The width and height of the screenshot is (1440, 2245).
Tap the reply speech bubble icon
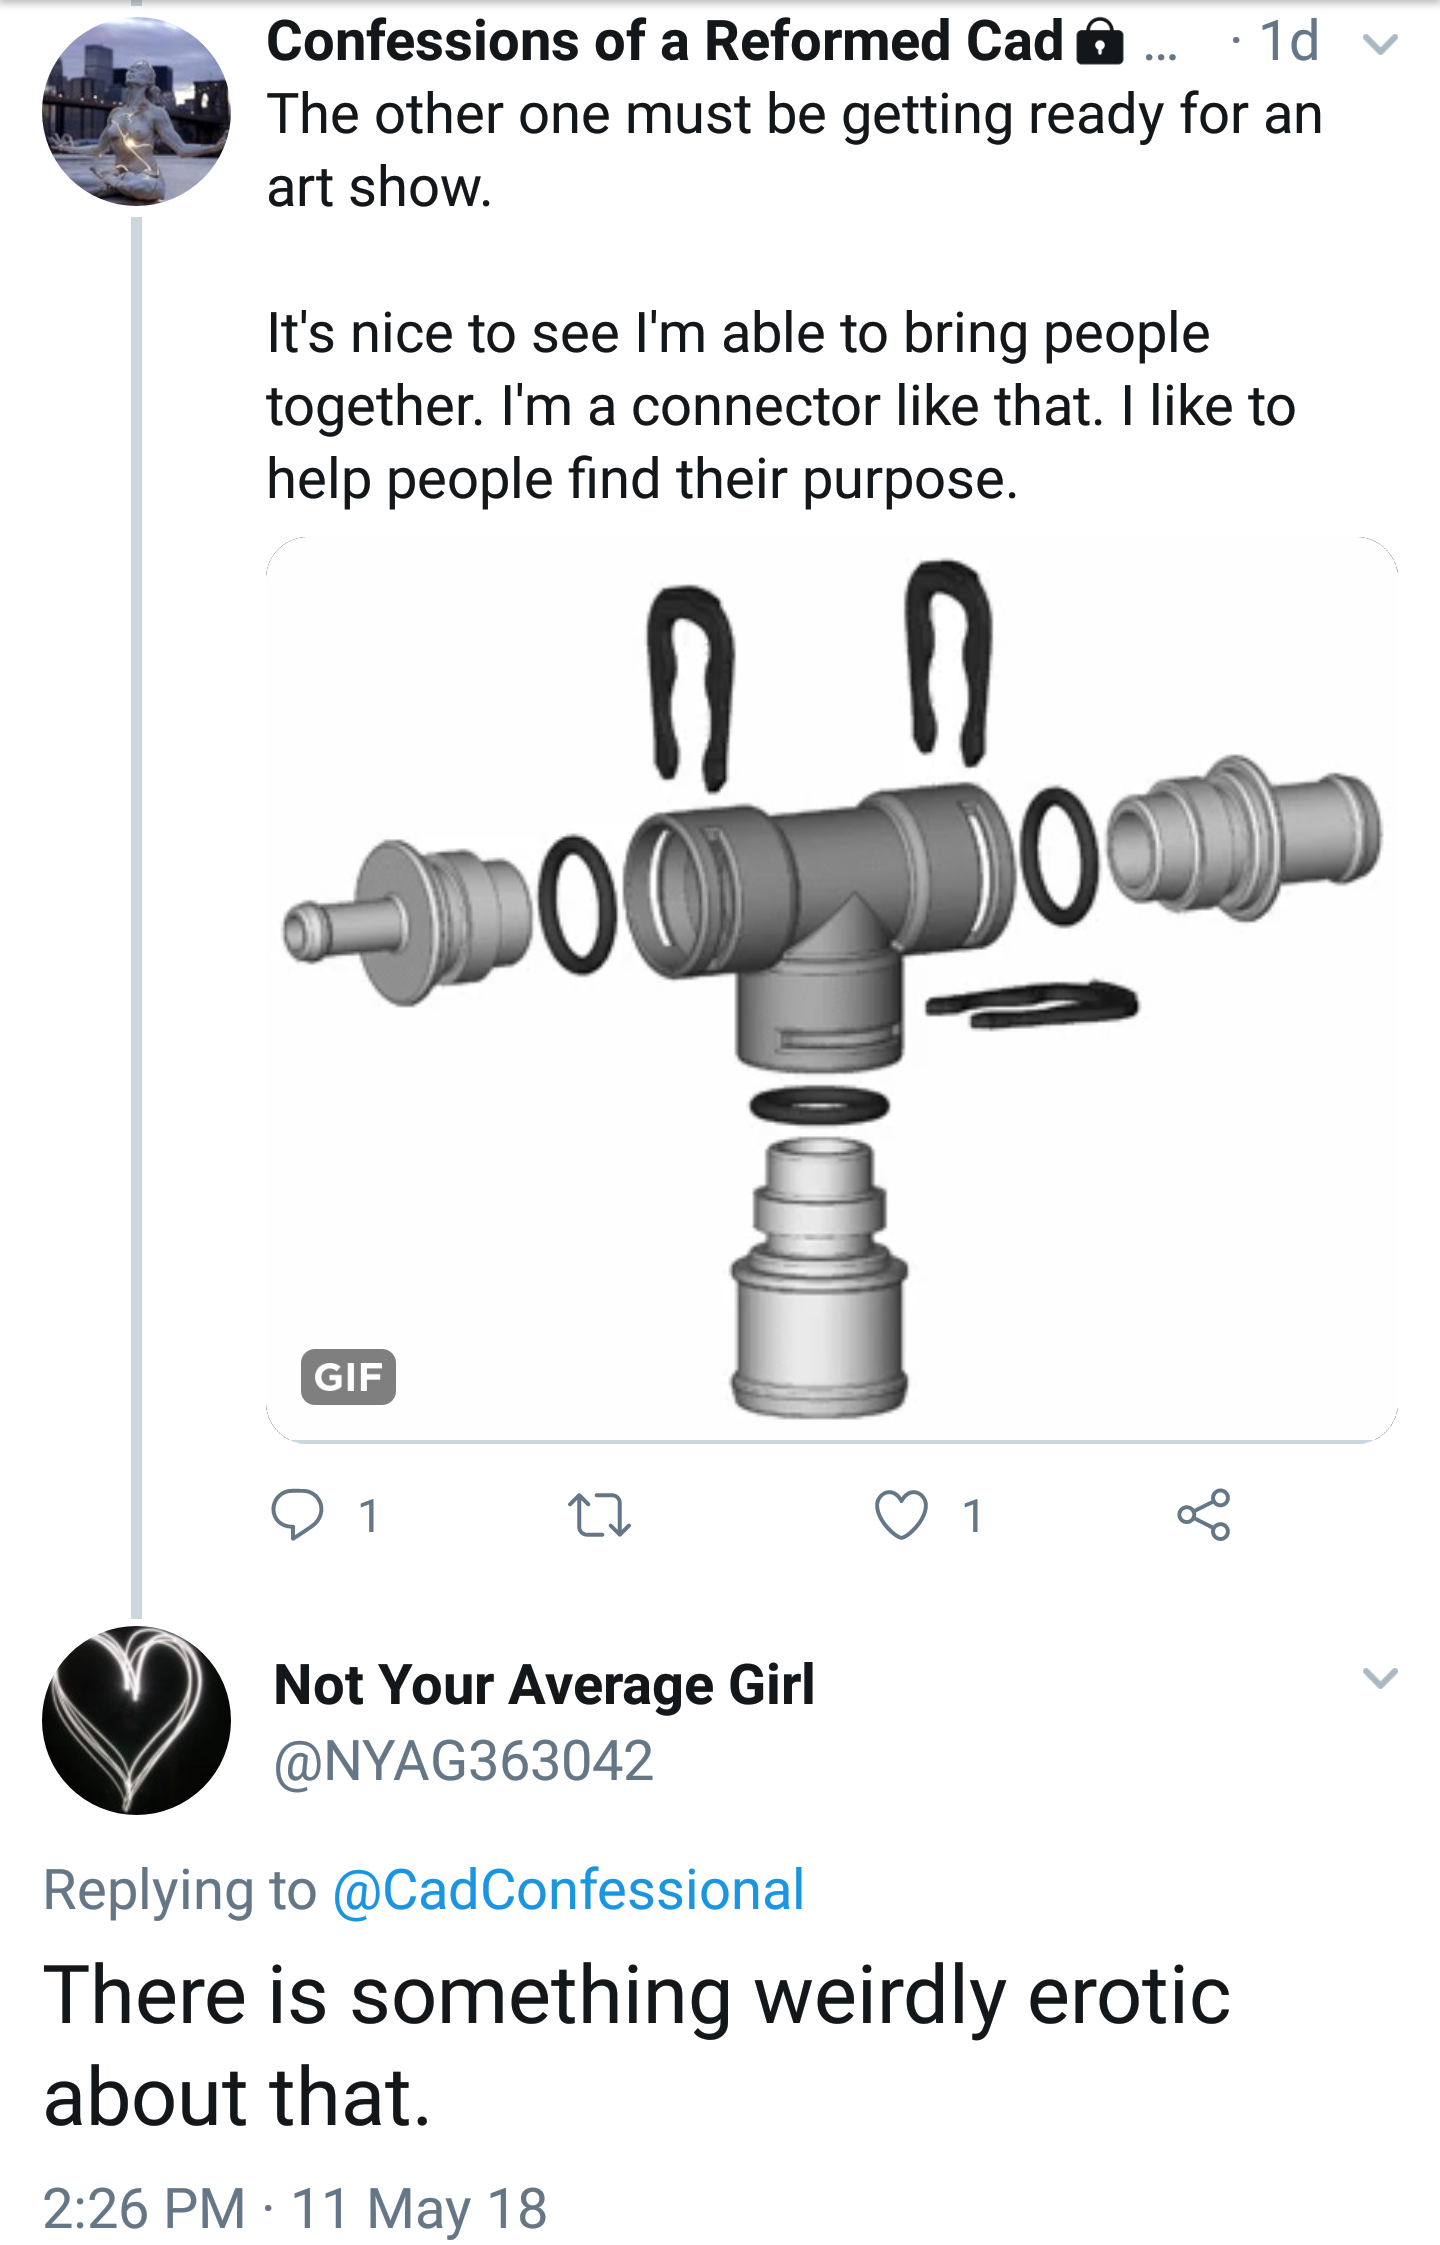click(297, 1514)
